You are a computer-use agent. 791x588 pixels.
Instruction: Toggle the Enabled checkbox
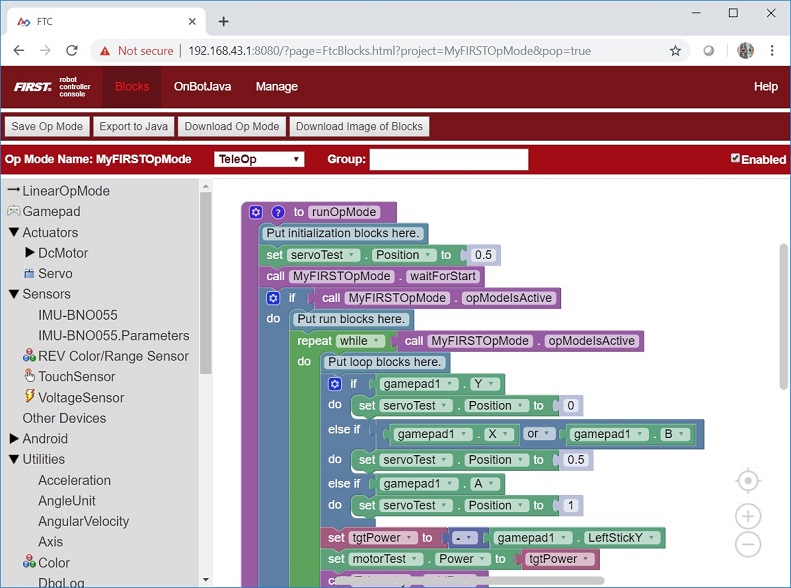point(736,158)
